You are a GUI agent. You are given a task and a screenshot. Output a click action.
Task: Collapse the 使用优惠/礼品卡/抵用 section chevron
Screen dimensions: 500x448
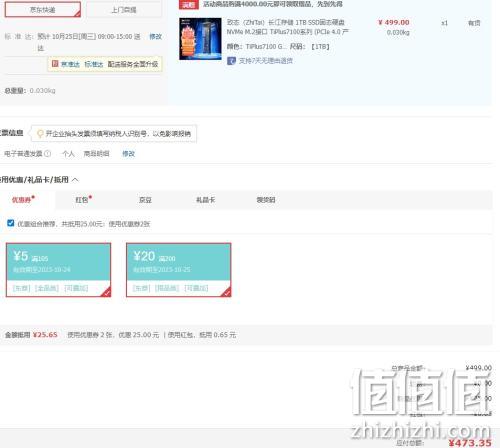click(75, 180)
